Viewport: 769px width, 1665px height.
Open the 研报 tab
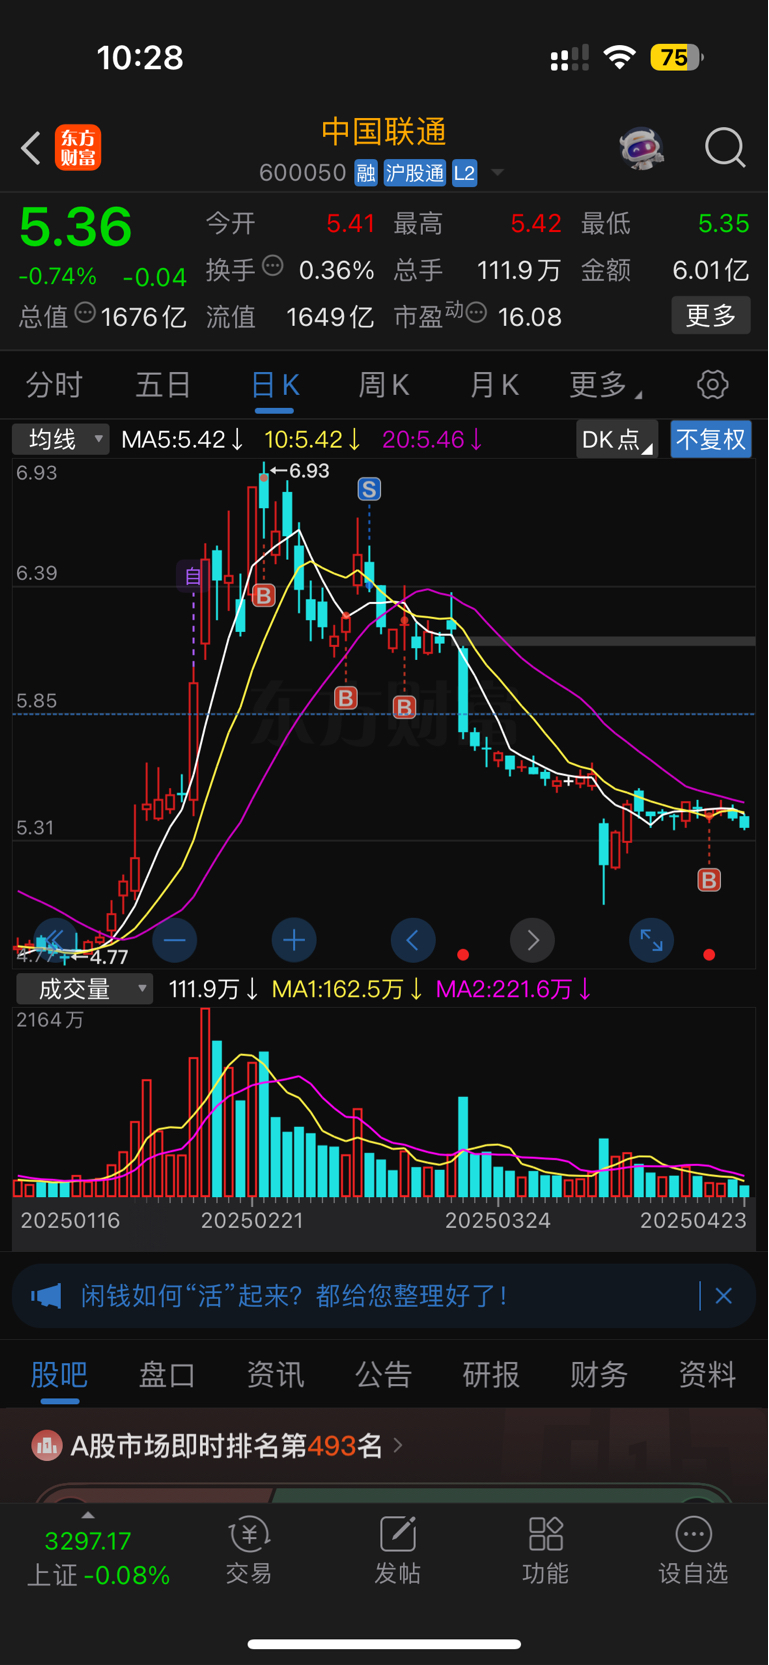pyautogui.click(x=491, y=1375)
